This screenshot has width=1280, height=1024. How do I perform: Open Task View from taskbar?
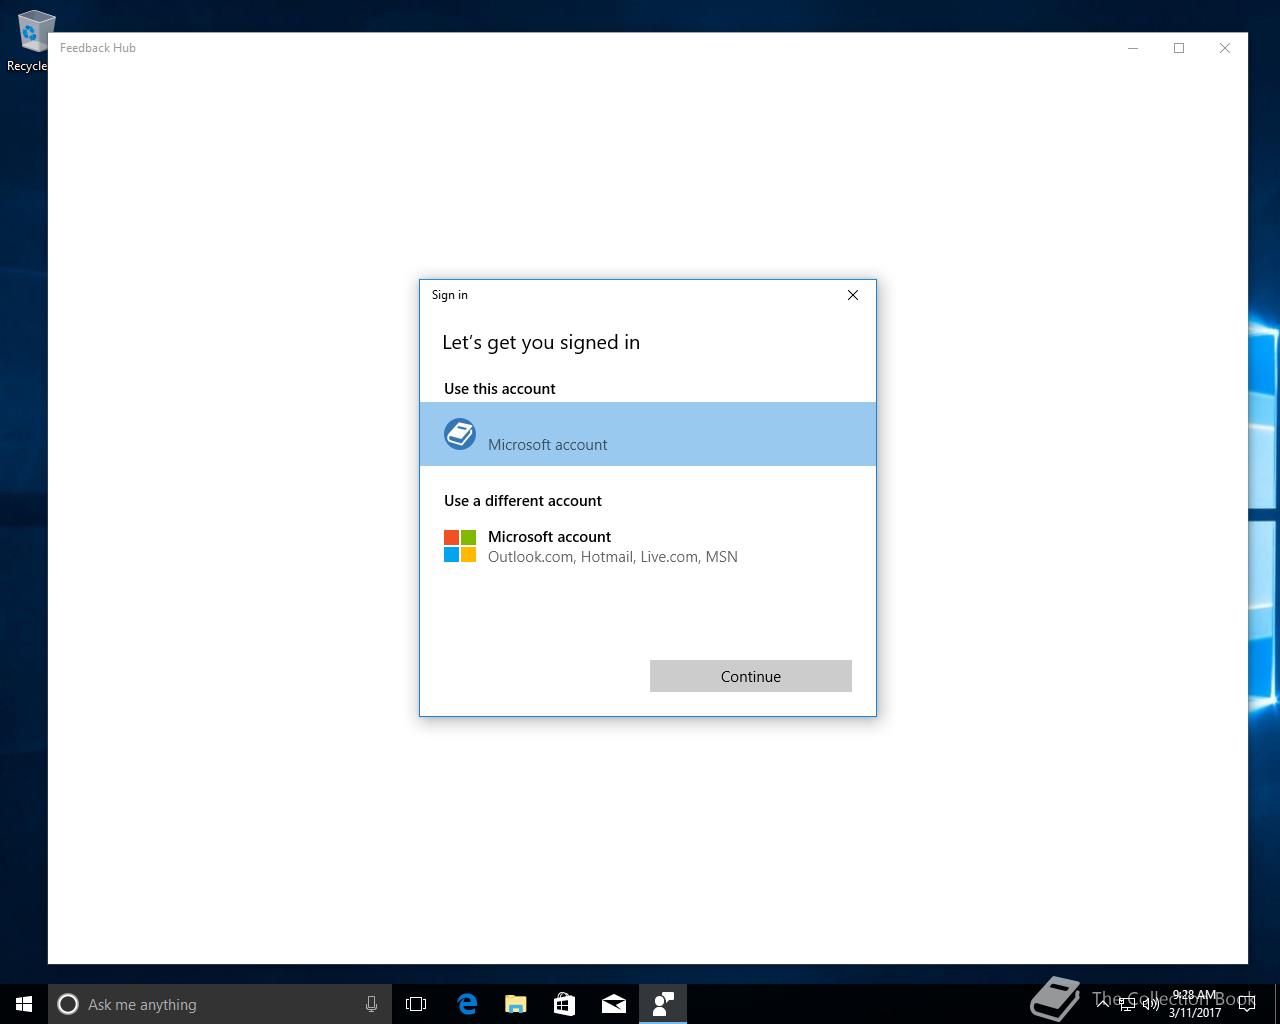click(416, 1004)
